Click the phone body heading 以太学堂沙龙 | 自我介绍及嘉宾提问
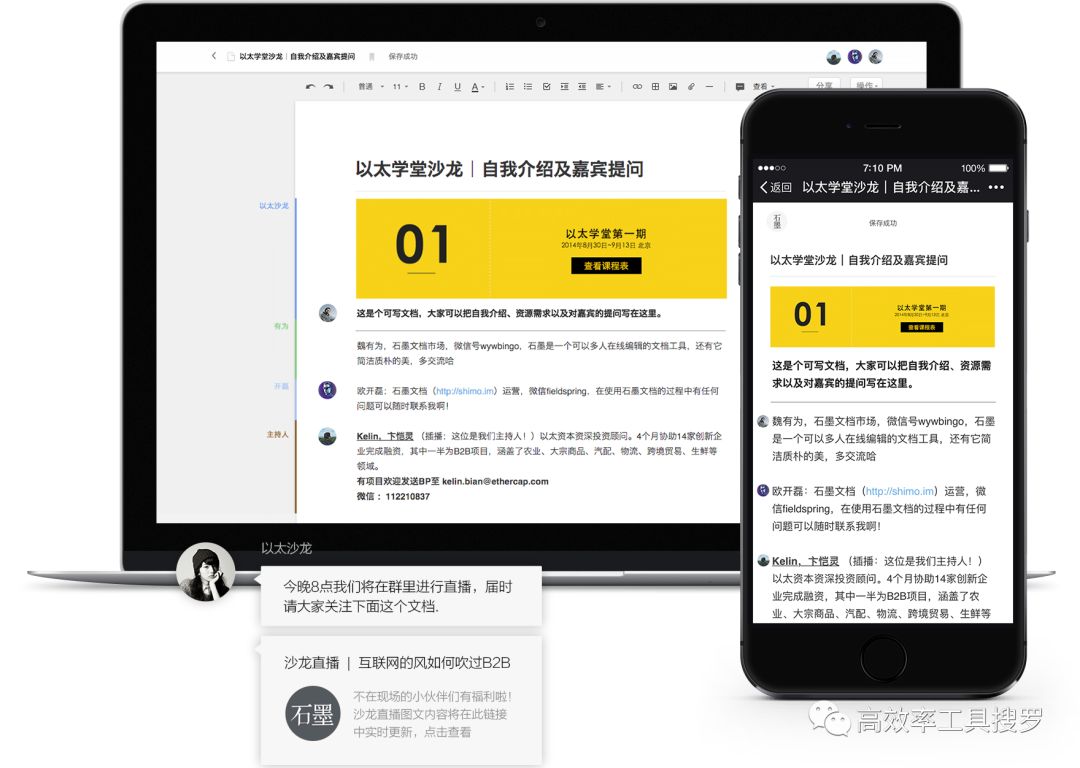The image size is (1080, 768). (x=859, y=260)
